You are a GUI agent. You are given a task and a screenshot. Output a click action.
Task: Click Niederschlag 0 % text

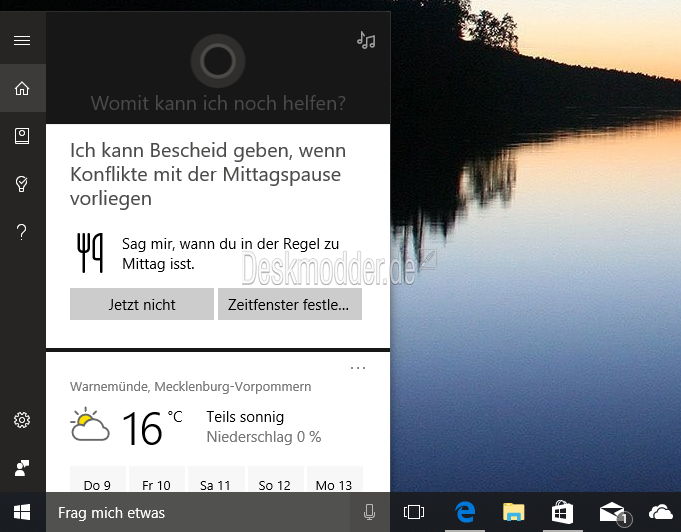[264, 437]
